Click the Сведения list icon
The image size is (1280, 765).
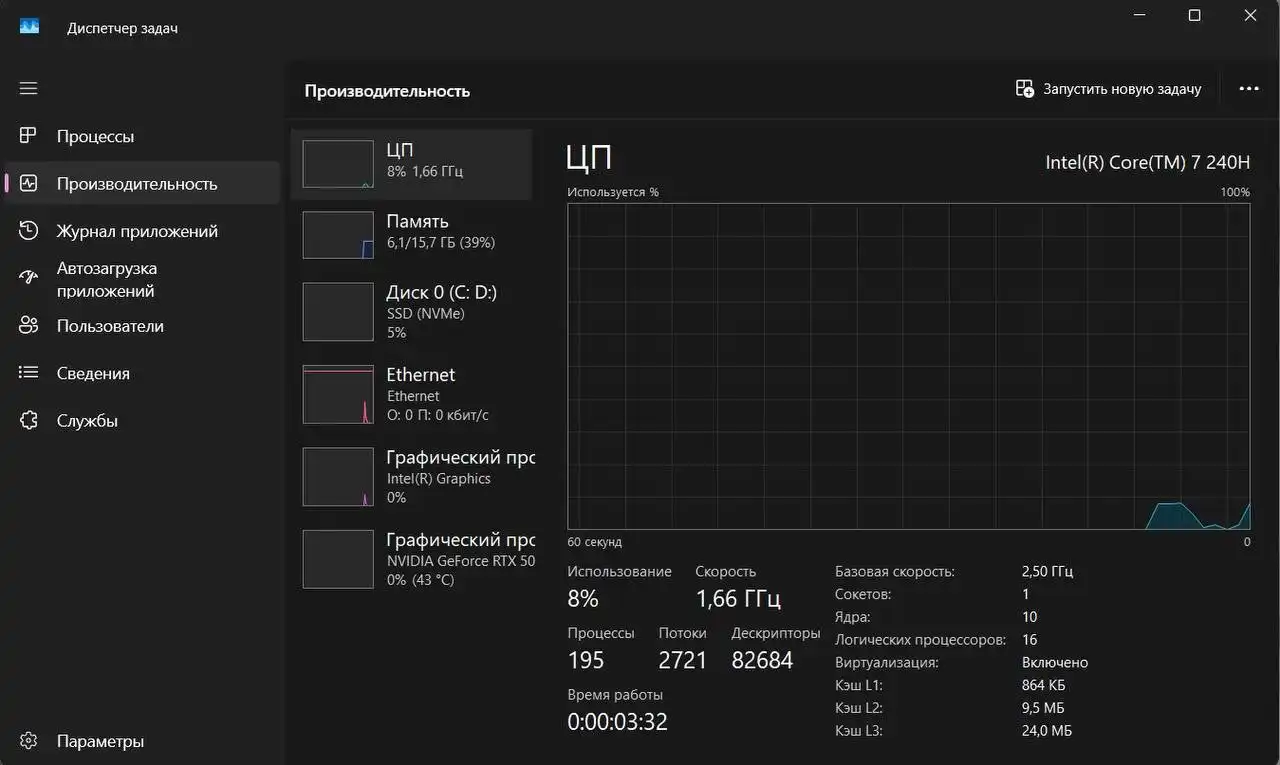[28, 373]
